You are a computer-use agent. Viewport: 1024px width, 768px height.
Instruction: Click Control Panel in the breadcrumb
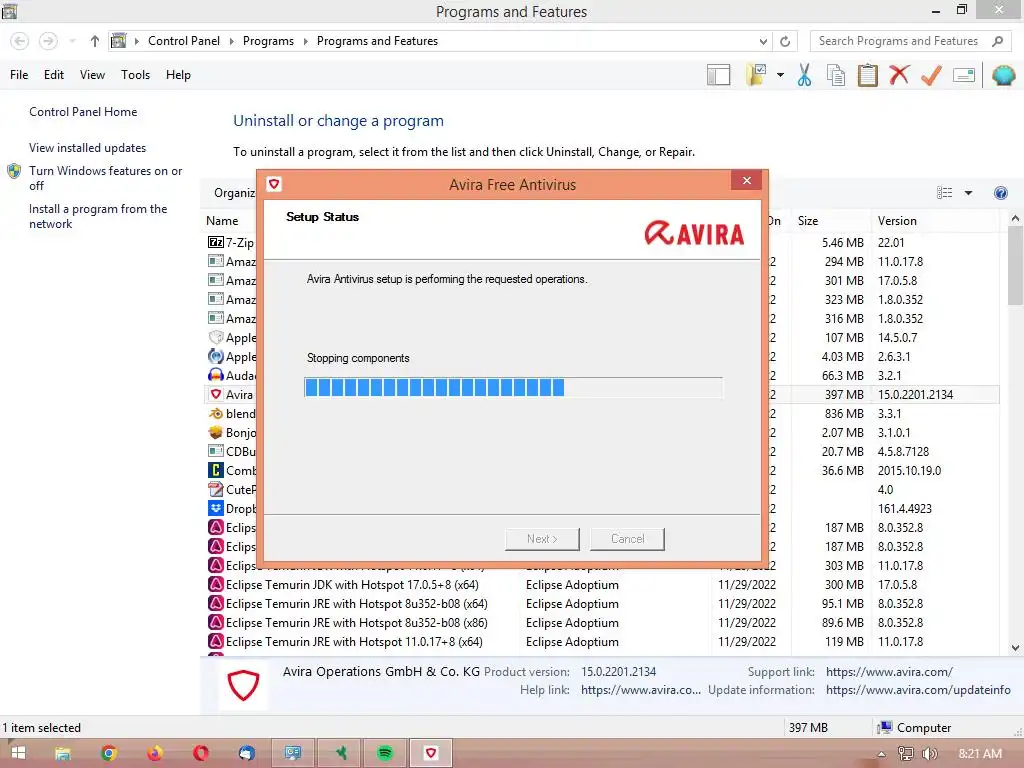coord(184,41)
